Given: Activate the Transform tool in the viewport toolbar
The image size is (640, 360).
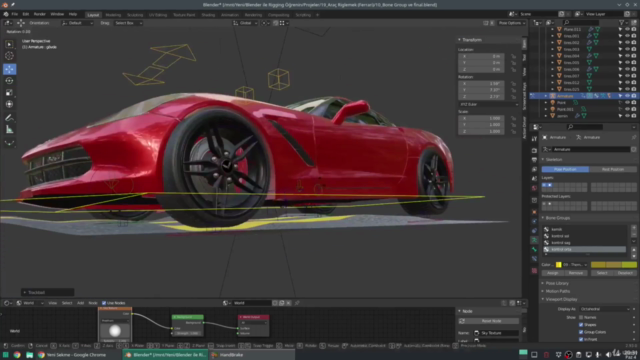Looking at the screenshot, I should 9,104.
